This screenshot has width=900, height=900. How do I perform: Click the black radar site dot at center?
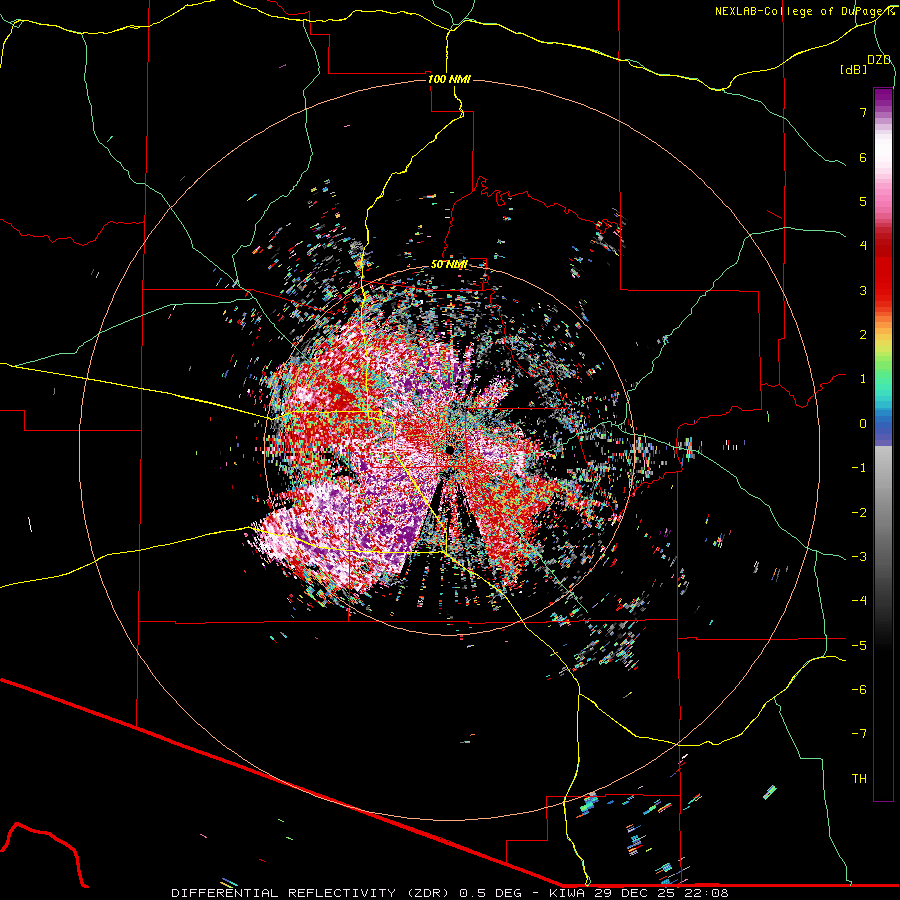point(449,449)
